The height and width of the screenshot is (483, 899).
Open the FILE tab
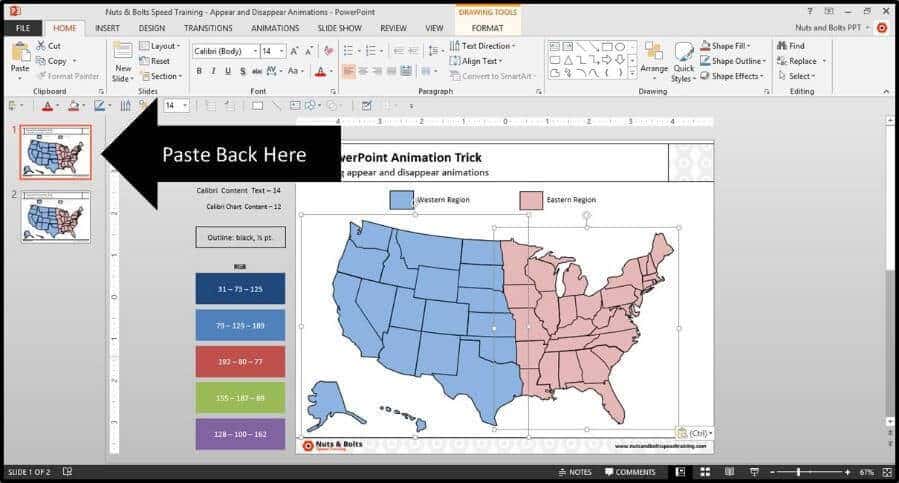pyautogui.click(x=23, y=28)
